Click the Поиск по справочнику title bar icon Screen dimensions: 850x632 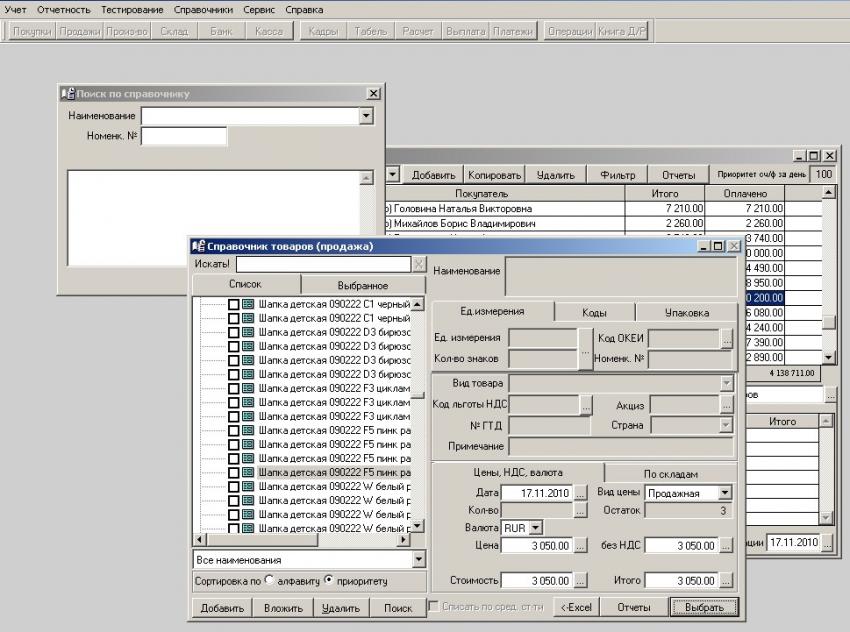[68, 94]
